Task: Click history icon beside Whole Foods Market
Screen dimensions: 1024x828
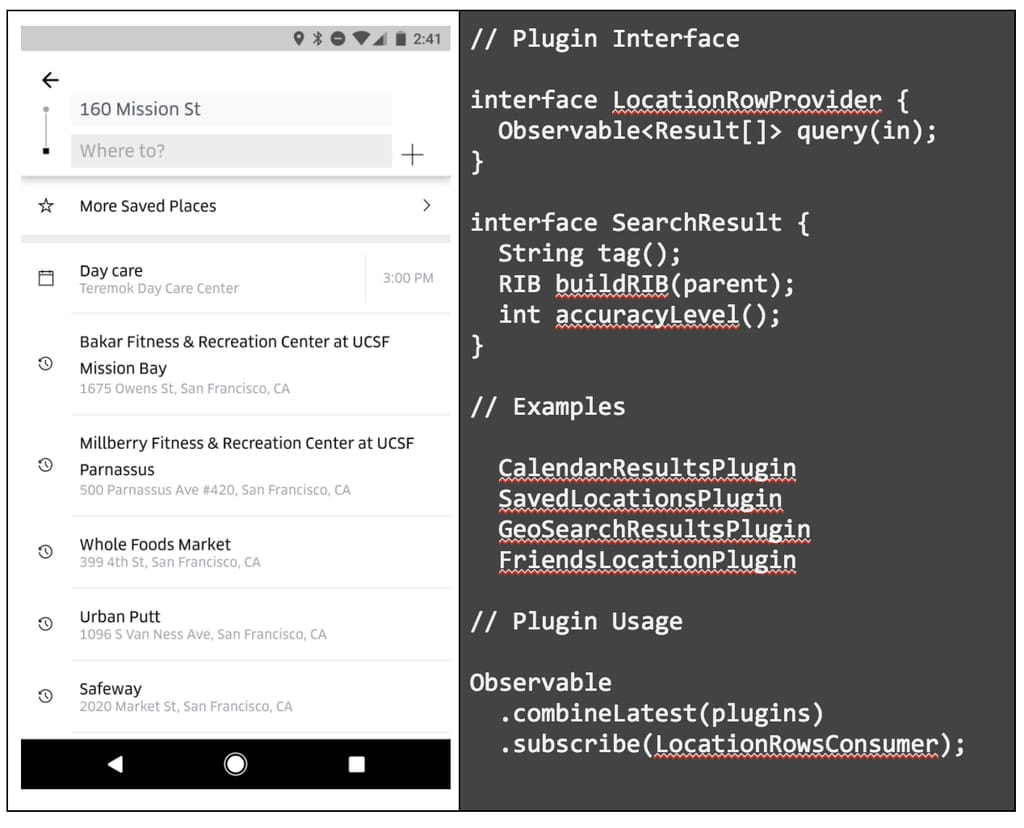Action: pos(45,552)
